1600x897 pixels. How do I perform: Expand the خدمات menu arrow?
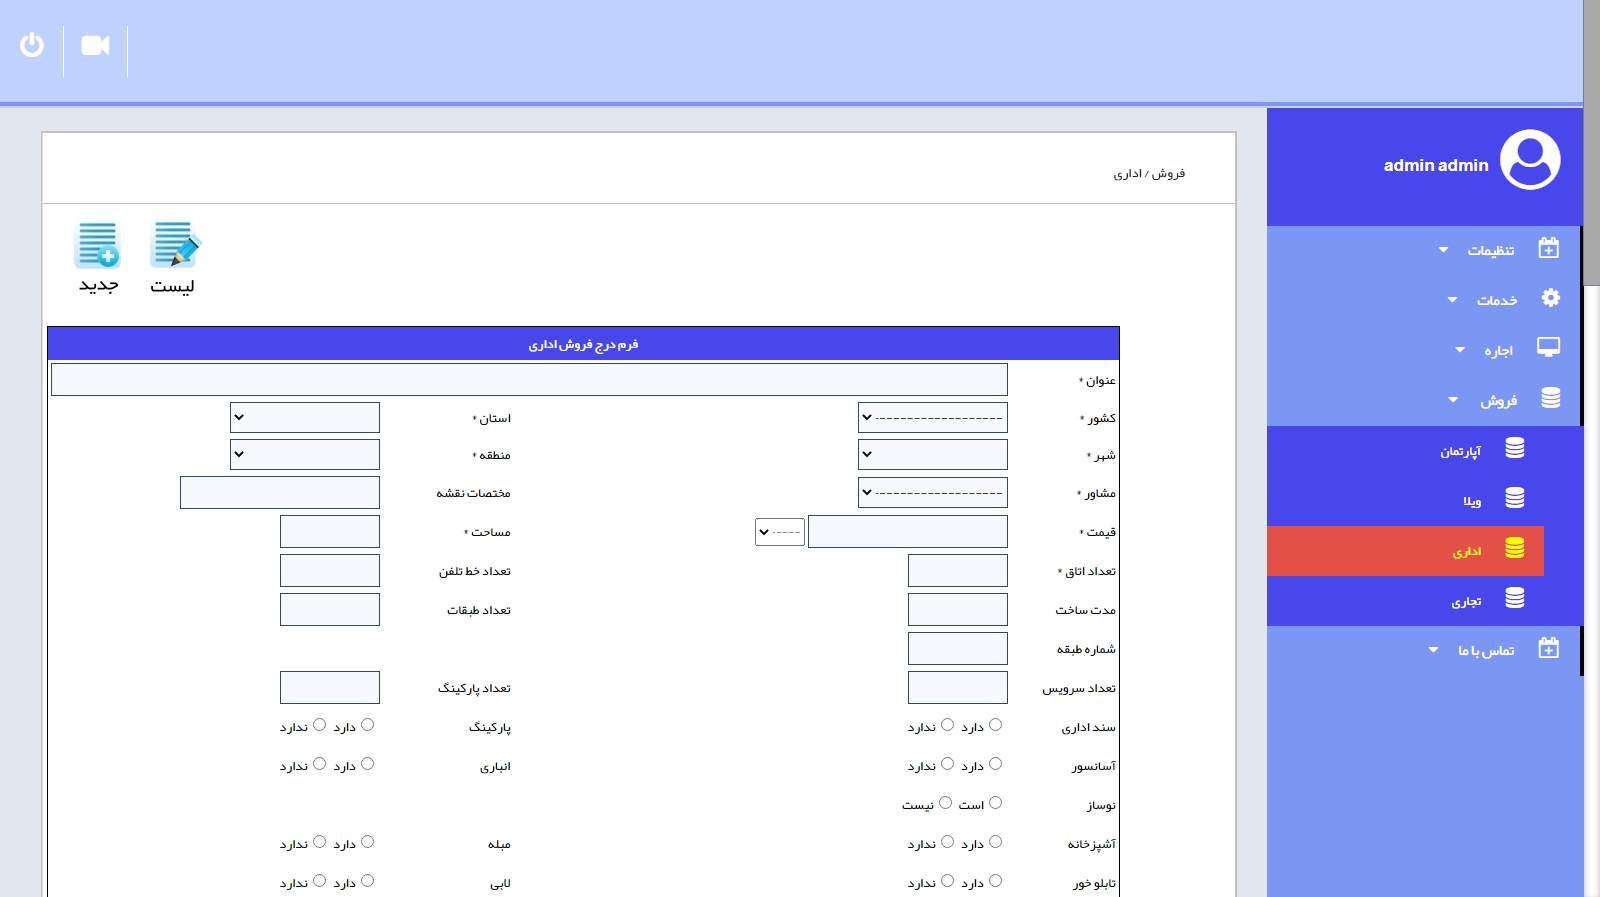click(x=1452, y=300)
